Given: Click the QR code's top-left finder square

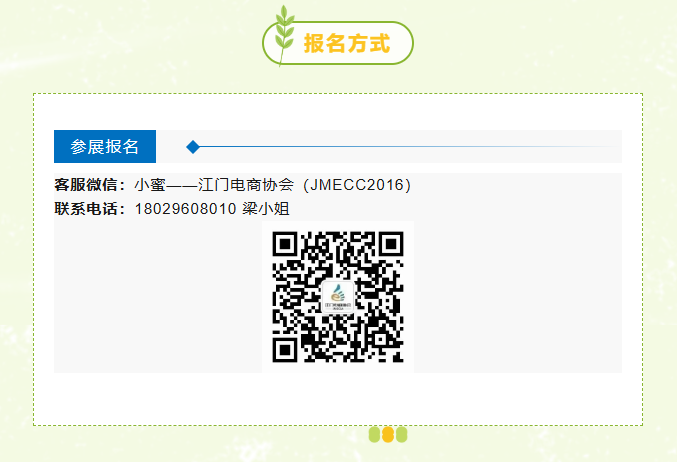Looking at the screenshot, I should pyautogui.click(x=286, y=245).
